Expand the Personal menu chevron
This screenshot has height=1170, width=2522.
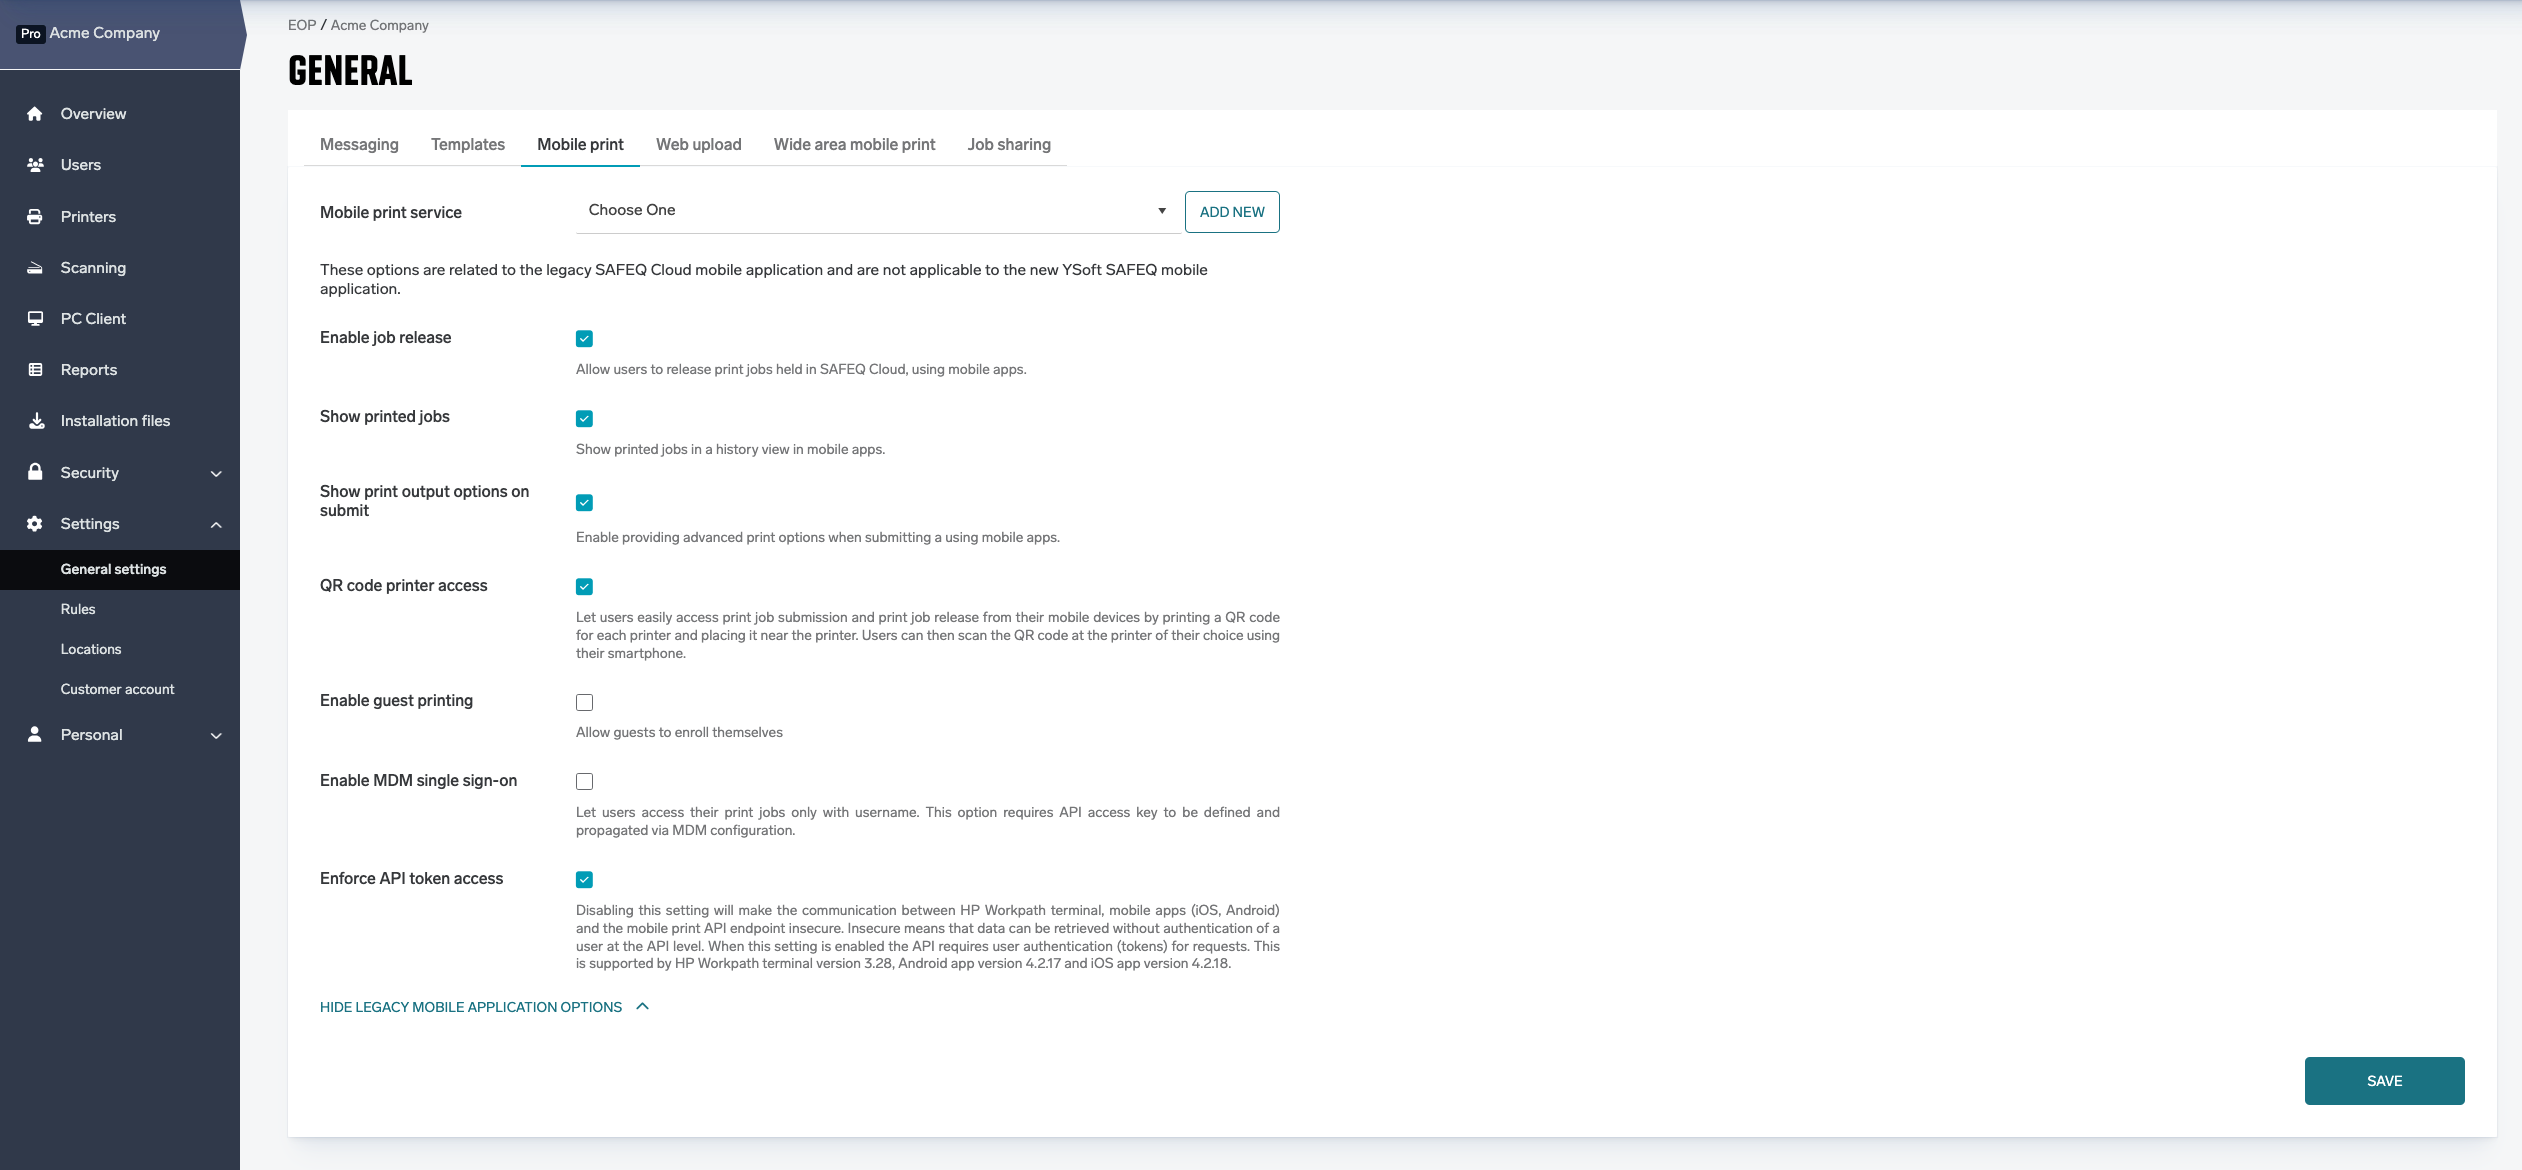[x=216, y=736]
